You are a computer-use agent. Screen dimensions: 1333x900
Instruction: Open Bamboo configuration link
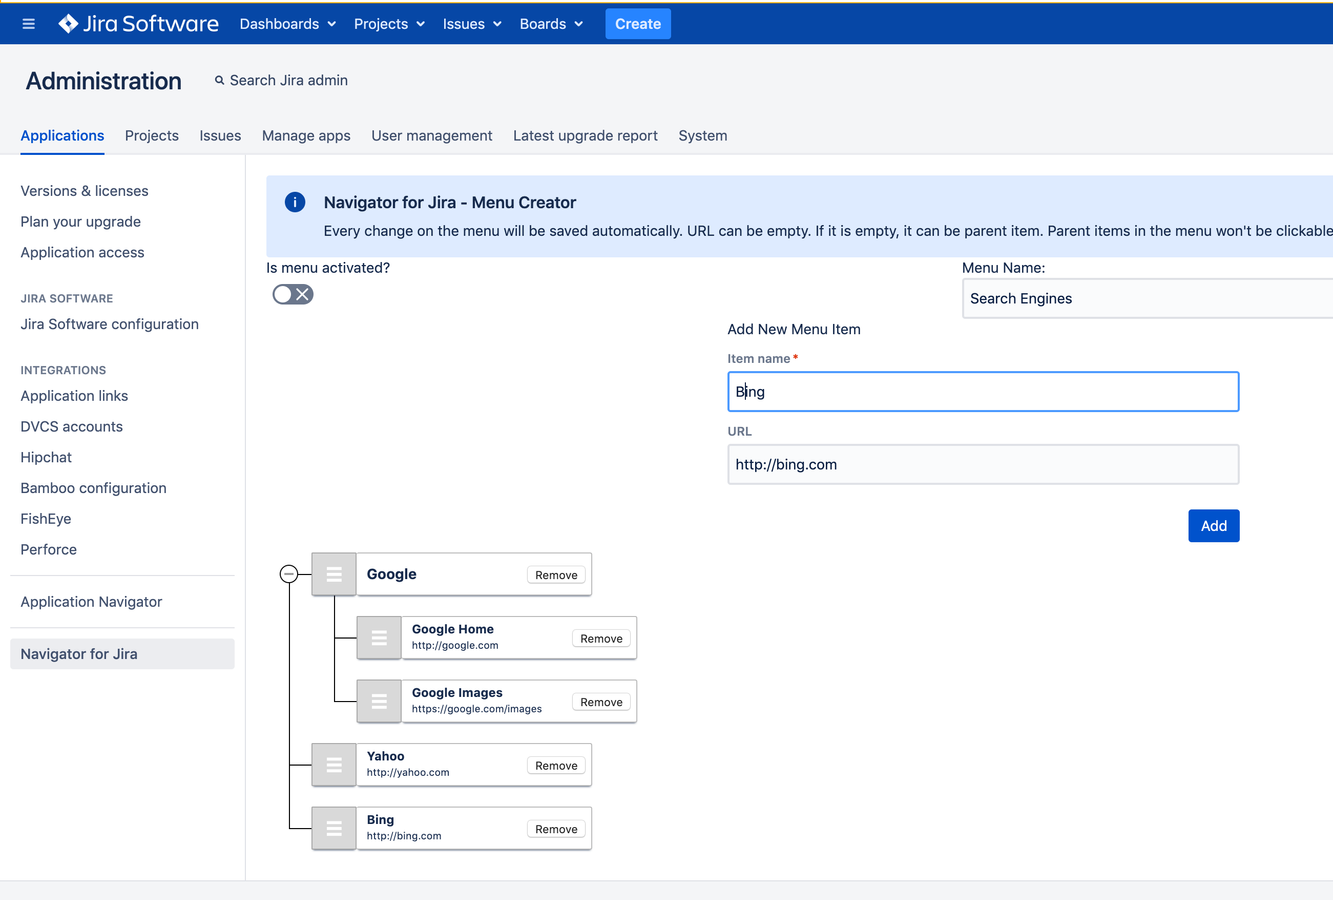click(94, 488)
